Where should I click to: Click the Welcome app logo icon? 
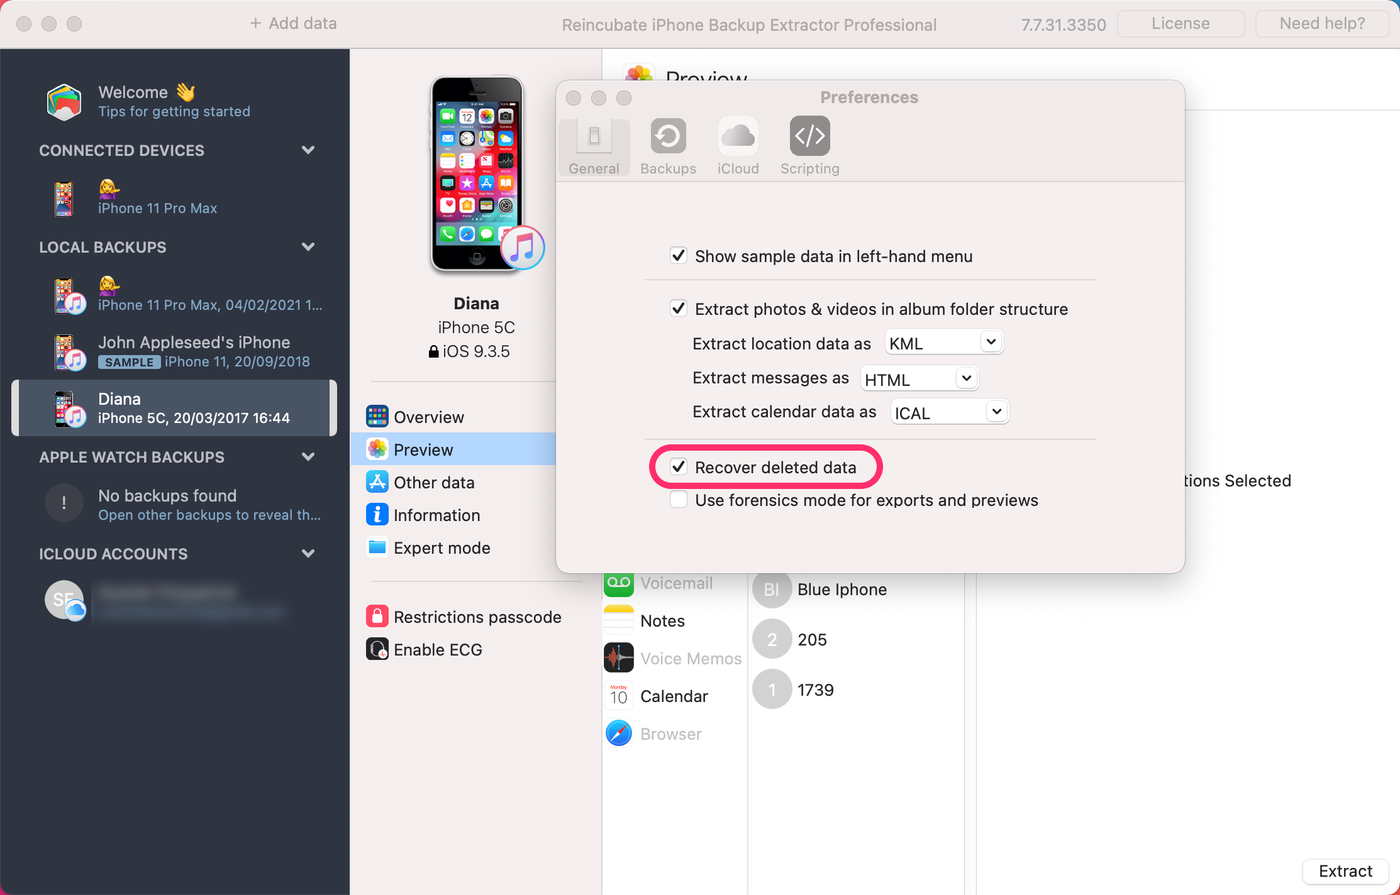[x=64, y=102]
